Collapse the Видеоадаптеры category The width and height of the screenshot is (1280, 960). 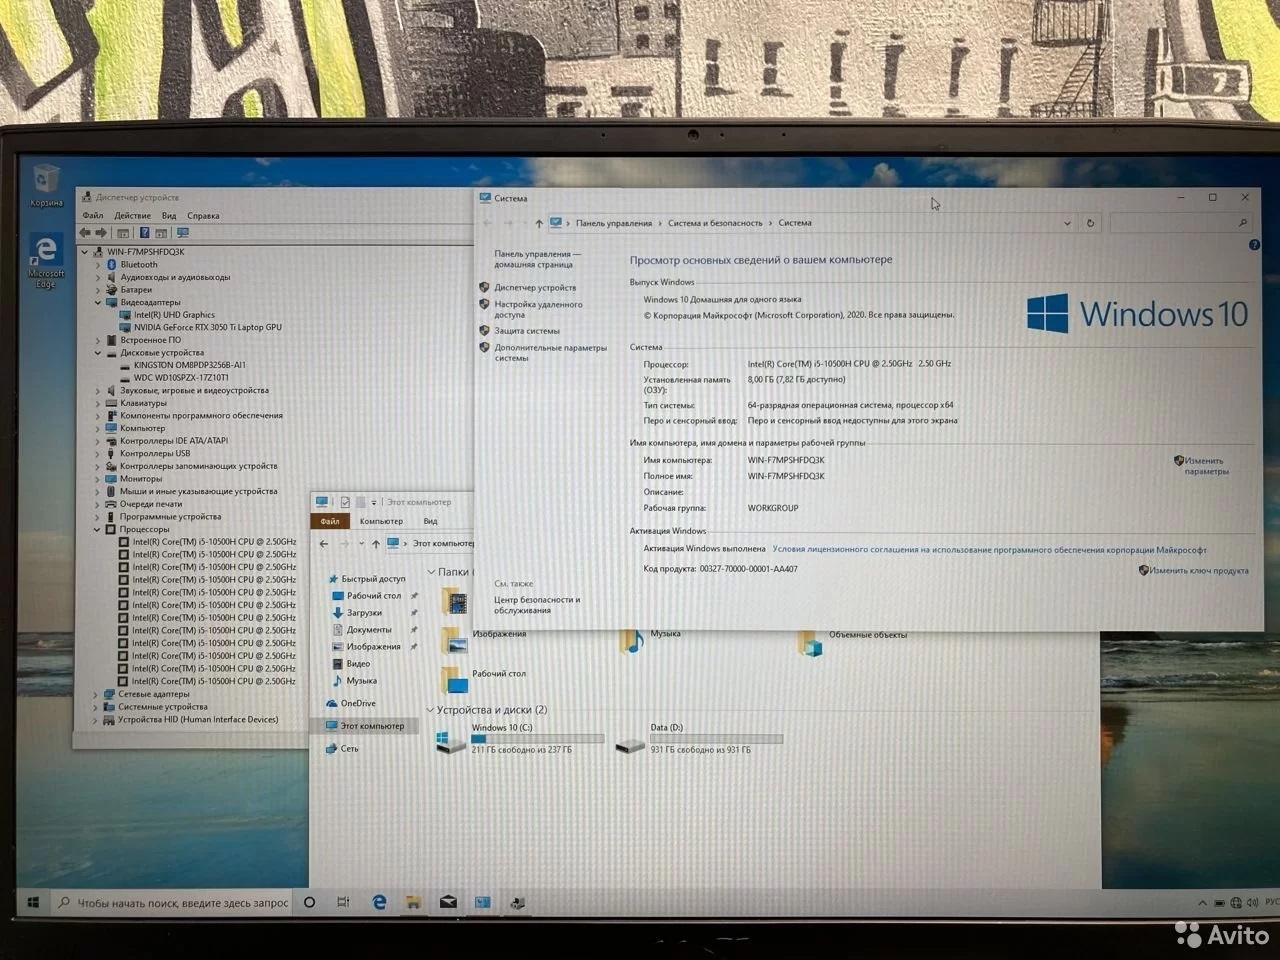(98, 302)
